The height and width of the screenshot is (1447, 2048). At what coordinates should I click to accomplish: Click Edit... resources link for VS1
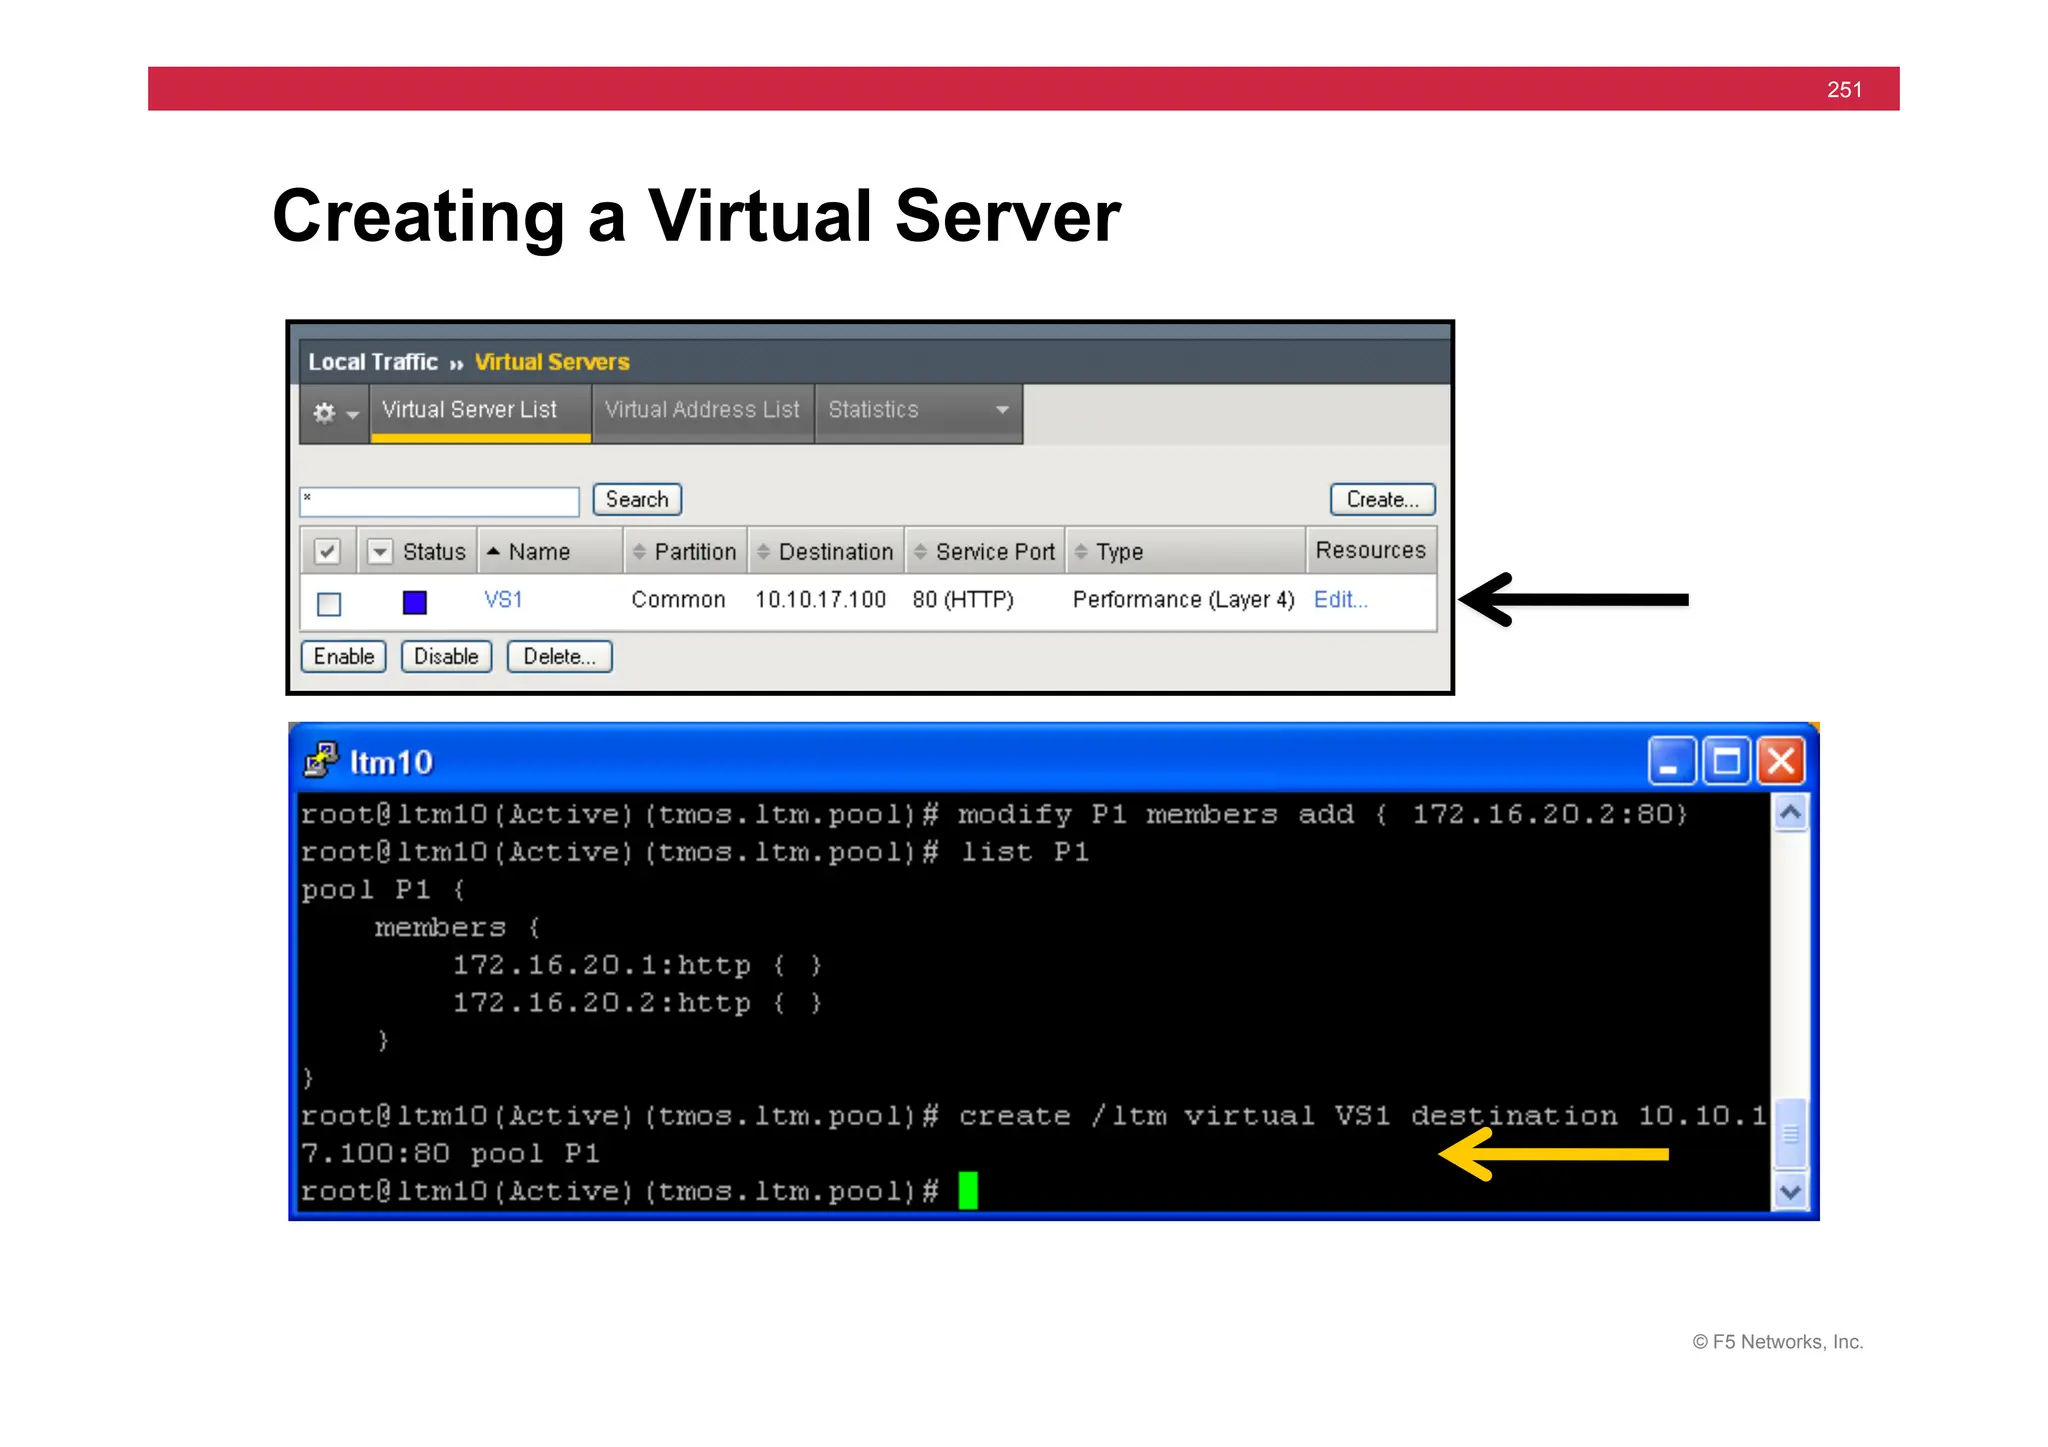(x=1340, y=600)
